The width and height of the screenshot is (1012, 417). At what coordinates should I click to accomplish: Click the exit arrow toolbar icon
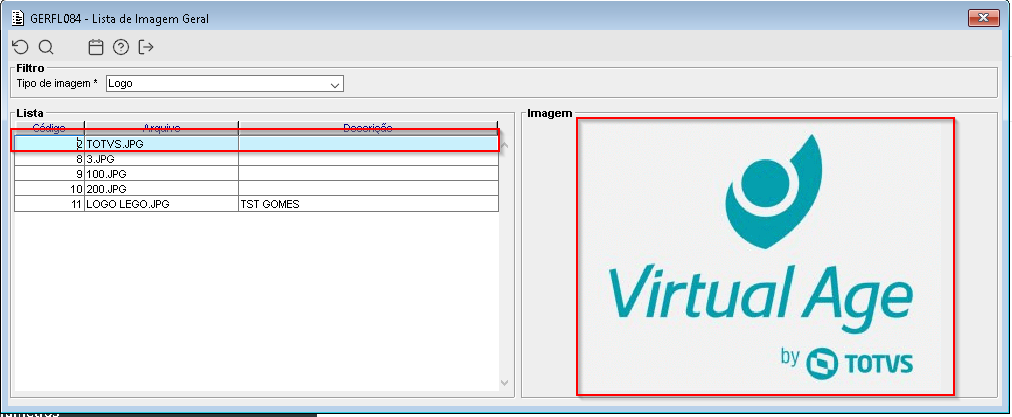[147, 47]
